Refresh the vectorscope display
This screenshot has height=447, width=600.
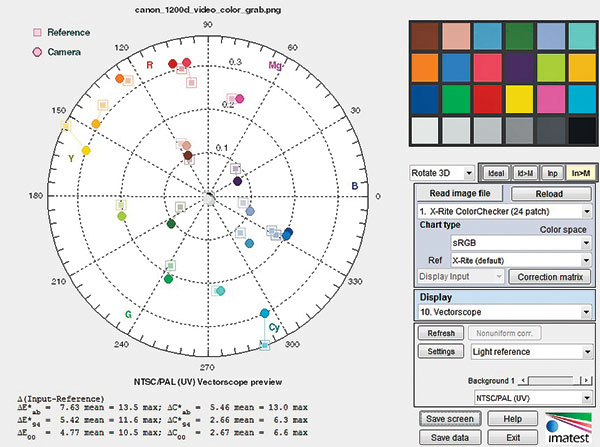coord(441,333)
